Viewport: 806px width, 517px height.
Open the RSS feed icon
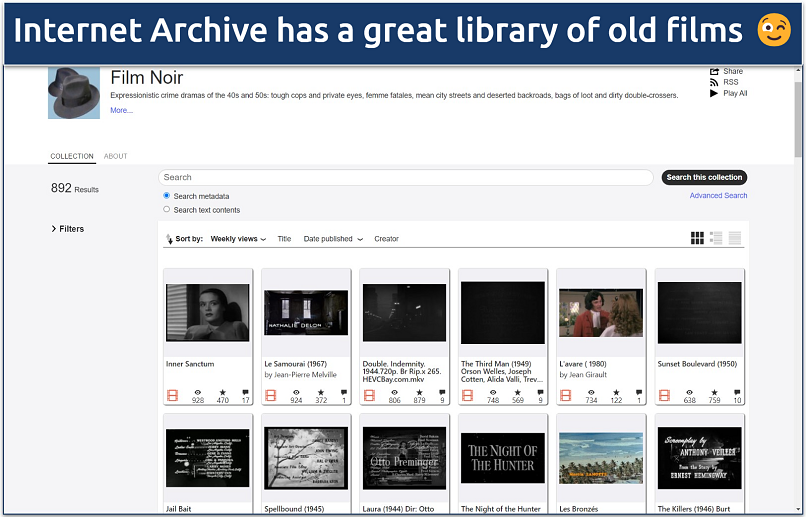pos(714,82)
